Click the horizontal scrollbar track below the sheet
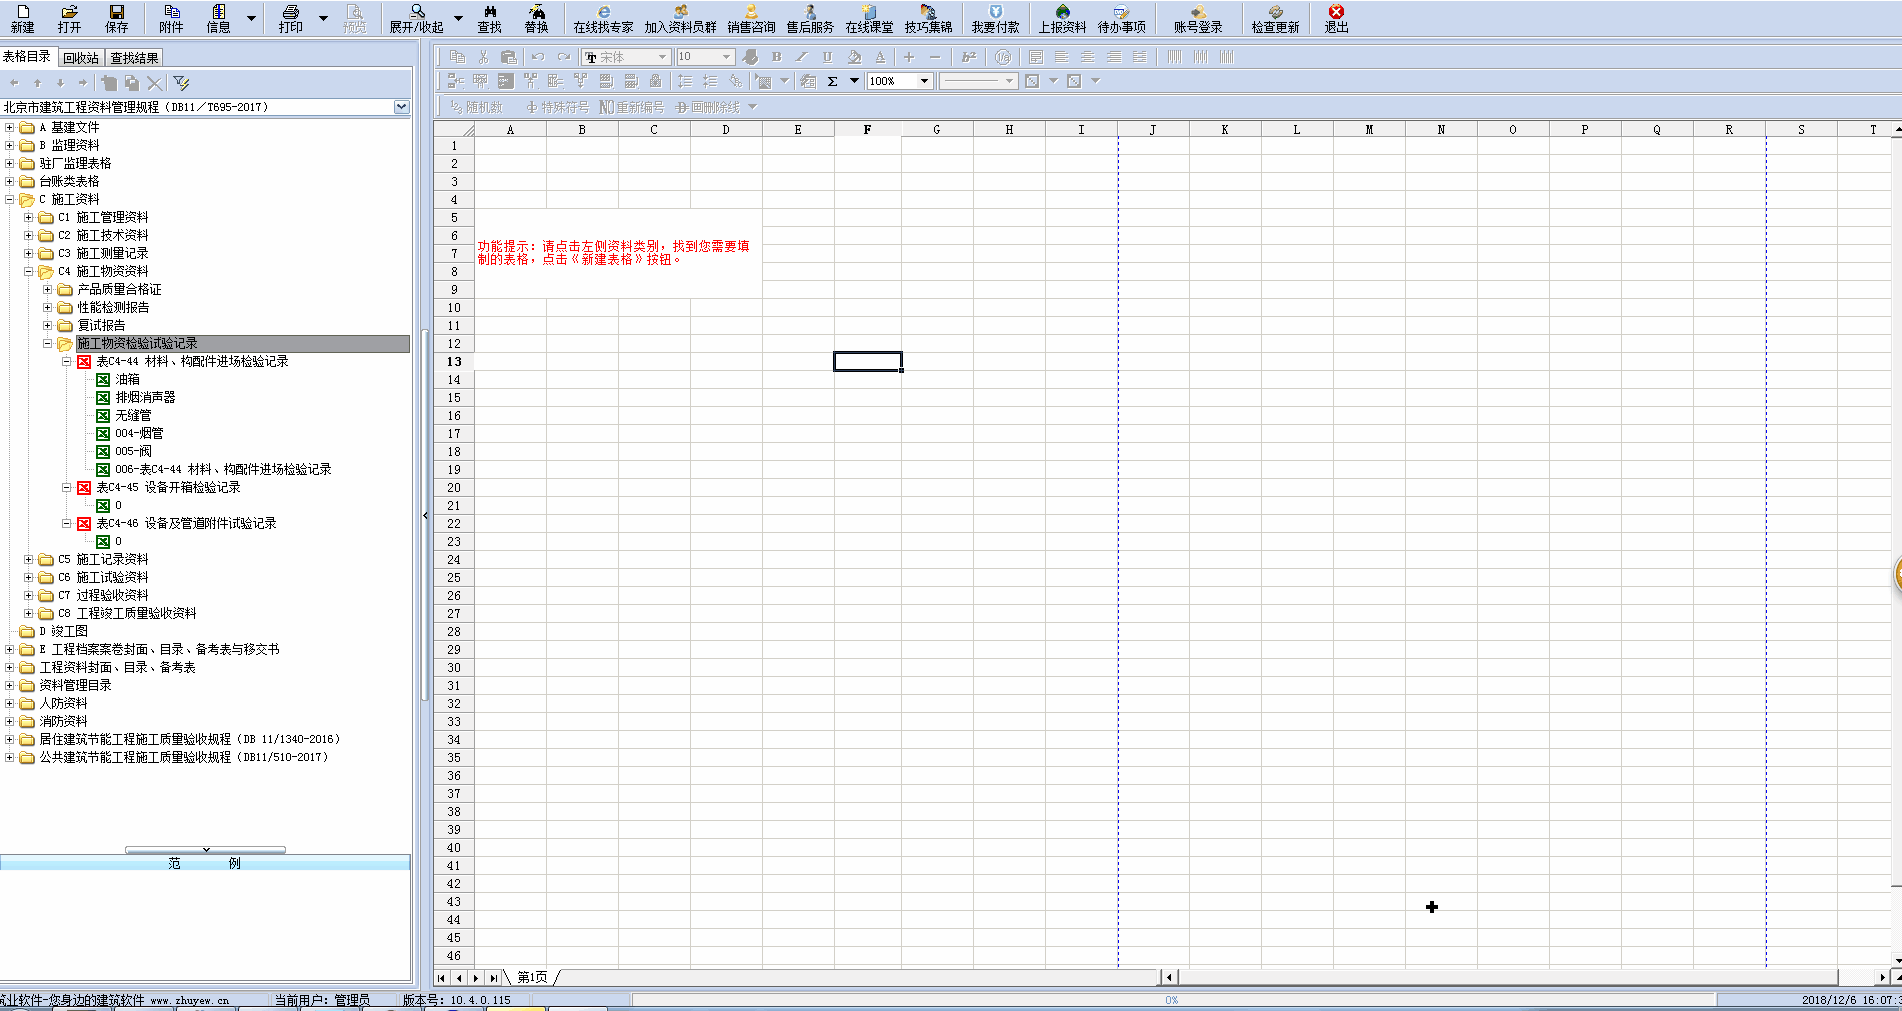The image size is (1902, 1011). 1500,977
